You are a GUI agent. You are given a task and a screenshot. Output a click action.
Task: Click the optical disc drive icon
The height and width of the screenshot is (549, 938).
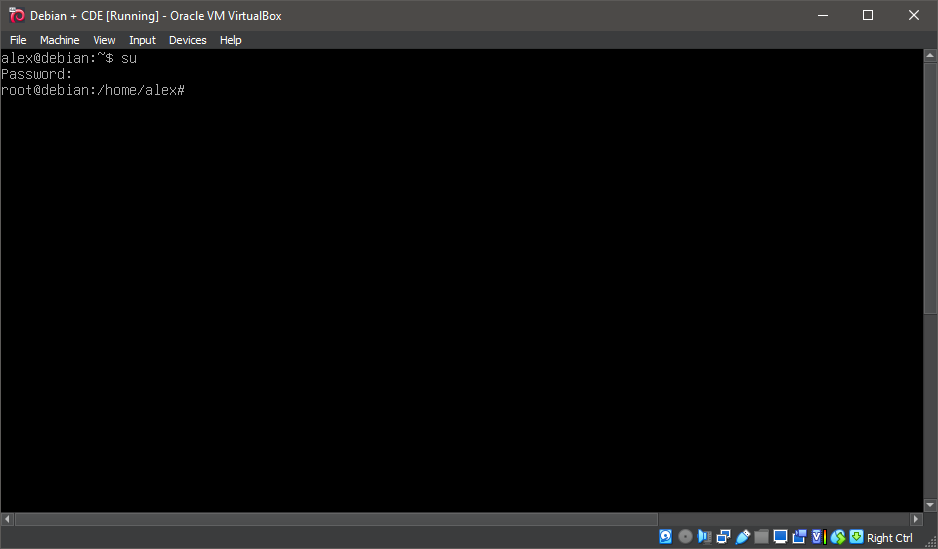pyautogui.click(x=685, y=537)
